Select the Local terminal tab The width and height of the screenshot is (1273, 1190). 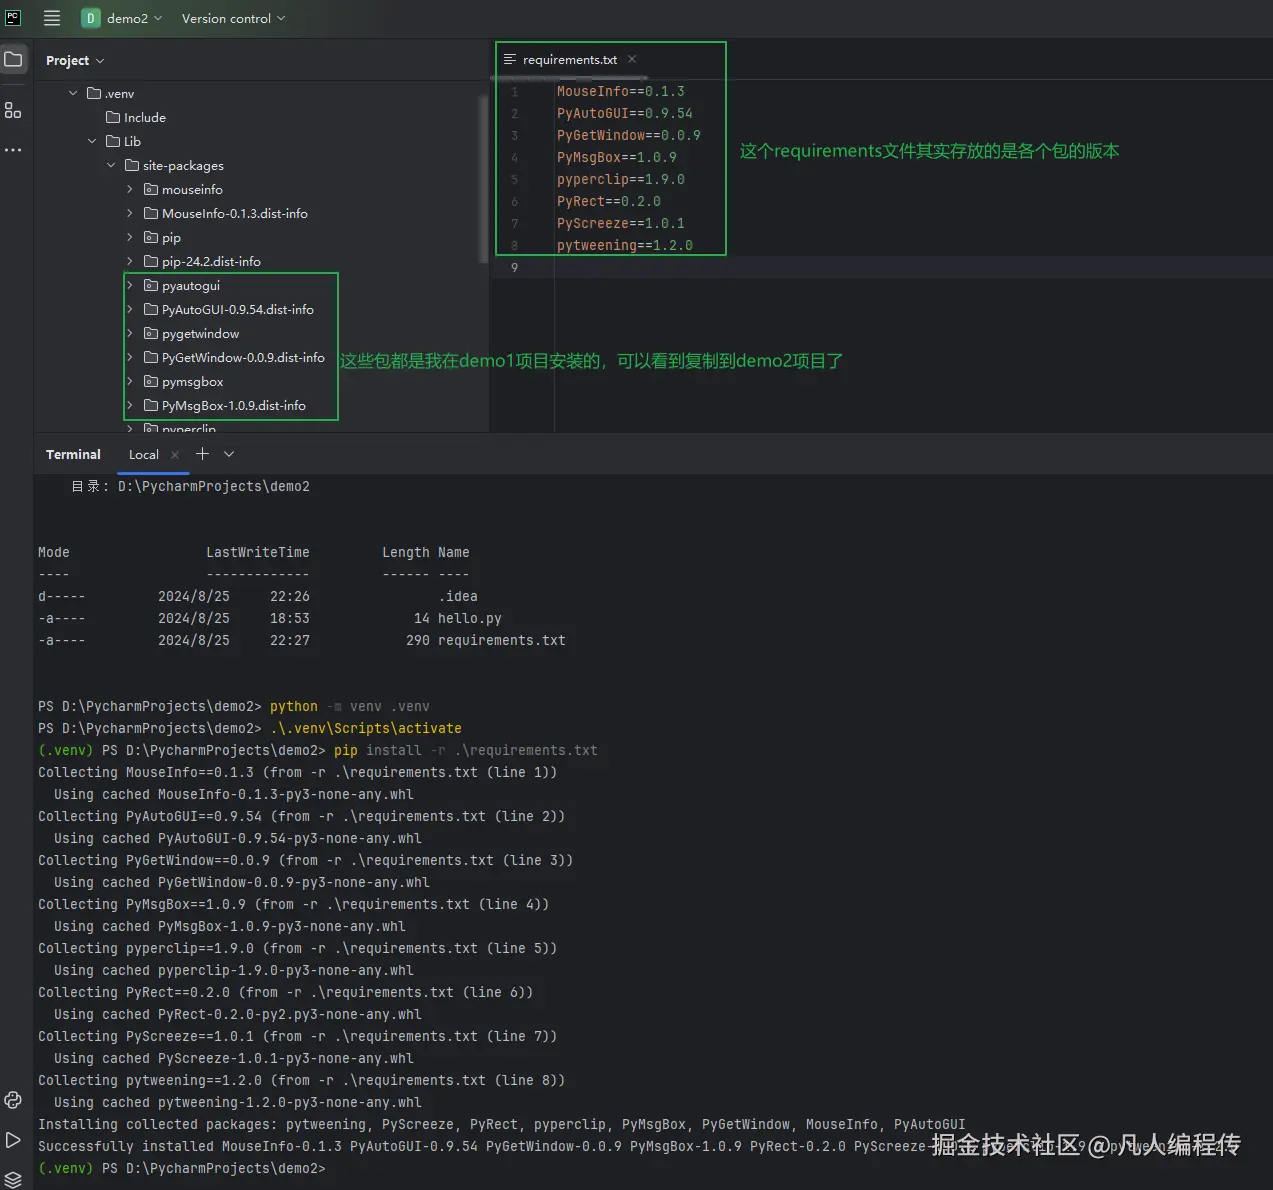coord(144,454)
